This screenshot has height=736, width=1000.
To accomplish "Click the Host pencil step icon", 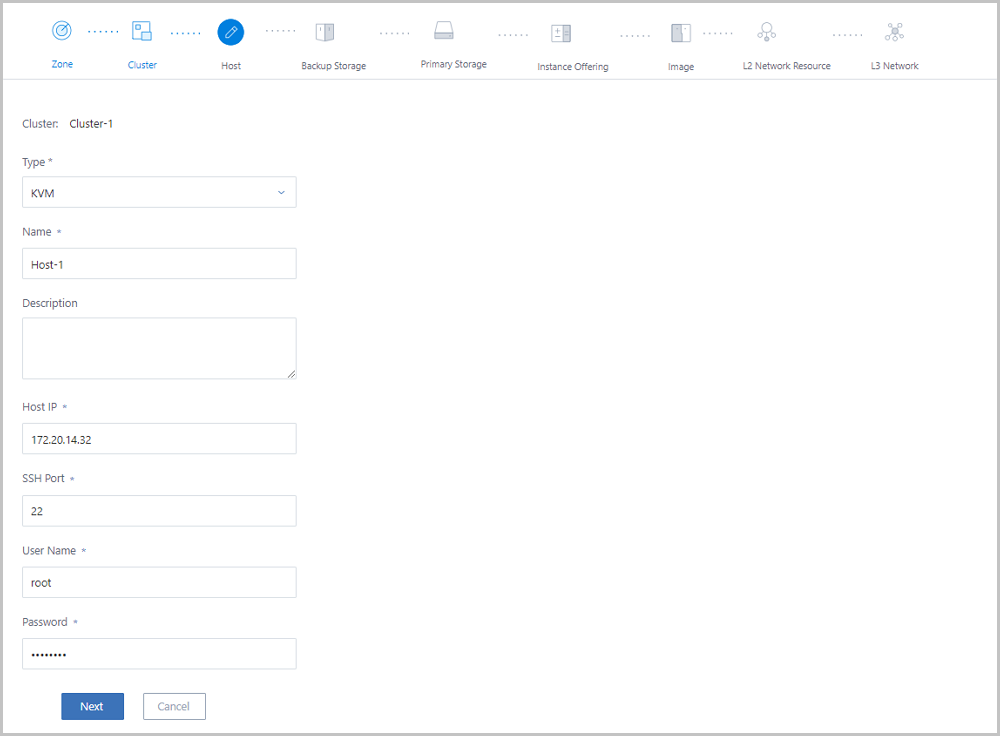I will [231, 32].
